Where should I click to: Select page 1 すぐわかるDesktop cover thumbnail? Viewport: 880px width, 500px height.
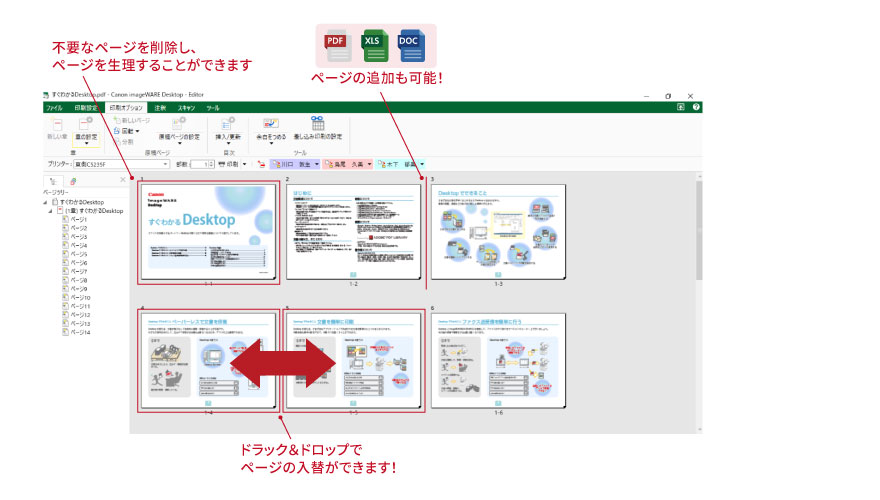208,232
